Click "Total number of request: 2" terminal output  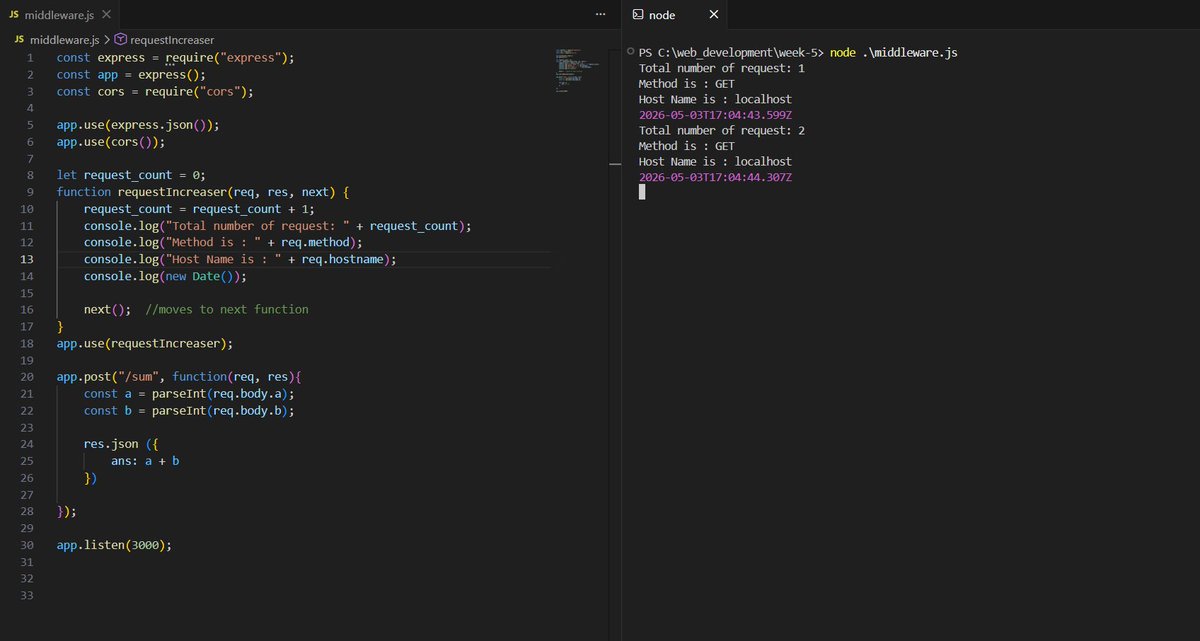pyautogui.click(x=721, y=130)
